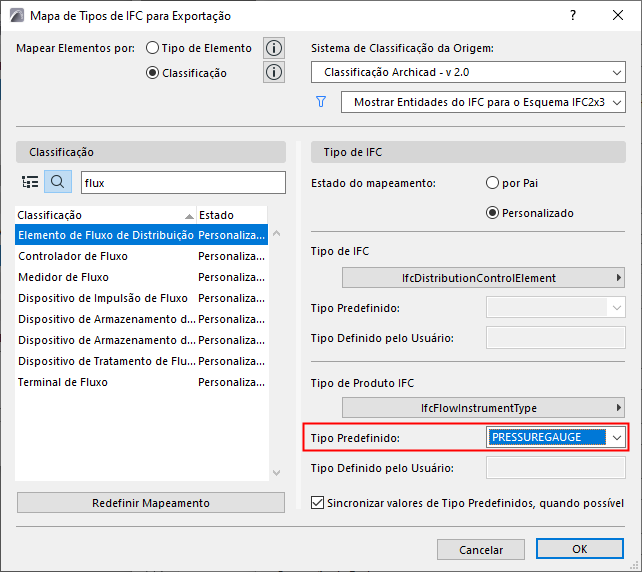This screenshot has width=642, height=572.
Task: Click the help question mark in title bar
Action: coord(573,16)
